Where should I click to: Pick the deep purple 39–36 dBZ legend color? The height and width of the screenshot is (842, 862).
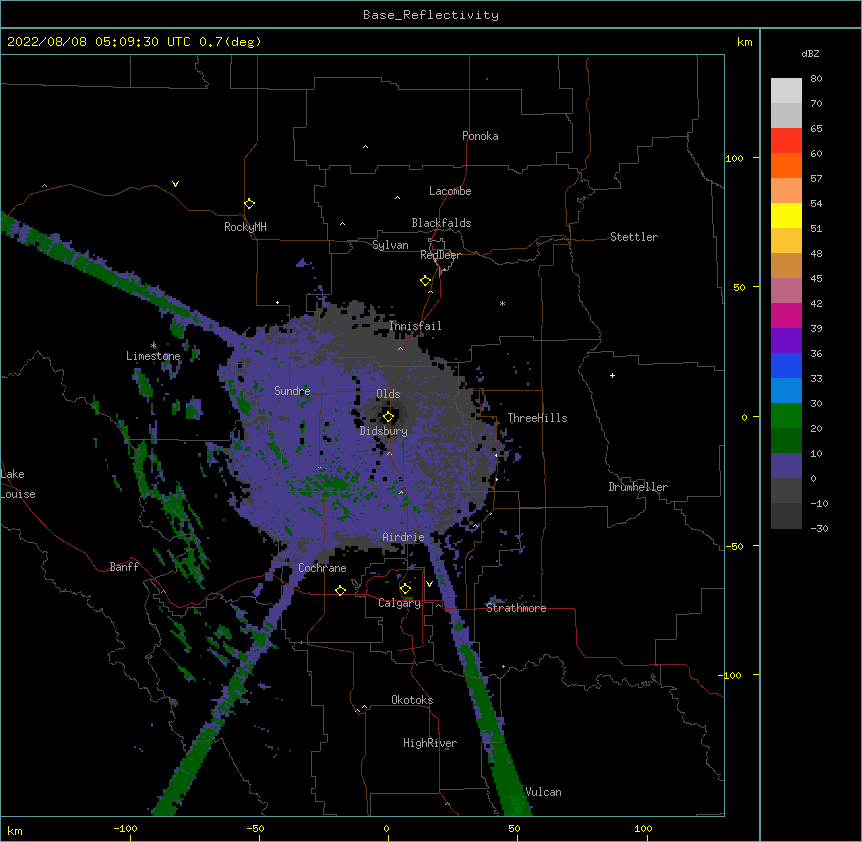coord(786,341)
